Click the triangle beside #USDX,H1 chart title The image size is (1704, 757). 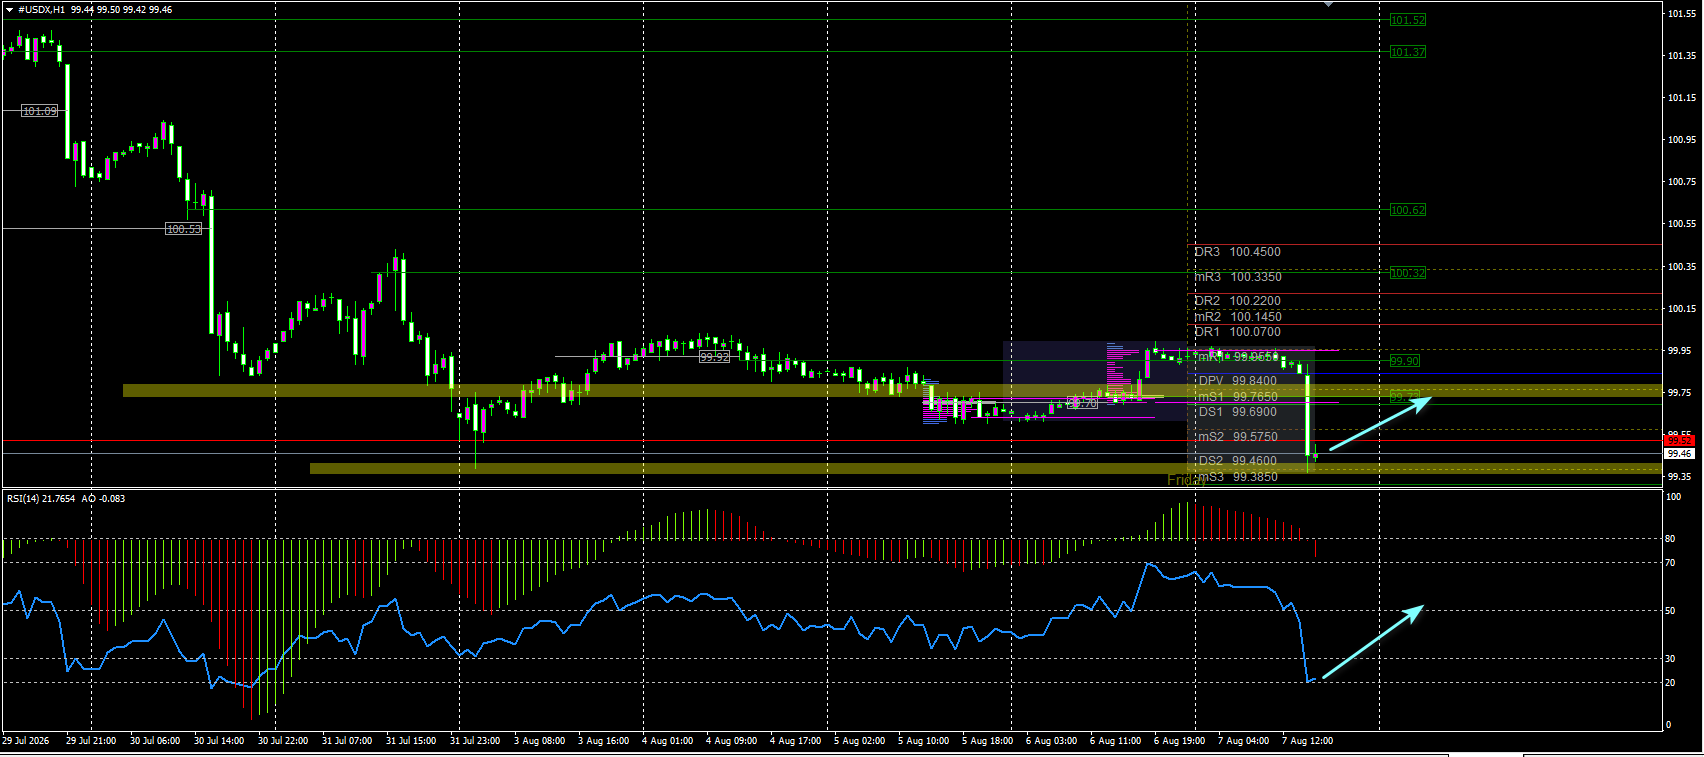[9, 10]
